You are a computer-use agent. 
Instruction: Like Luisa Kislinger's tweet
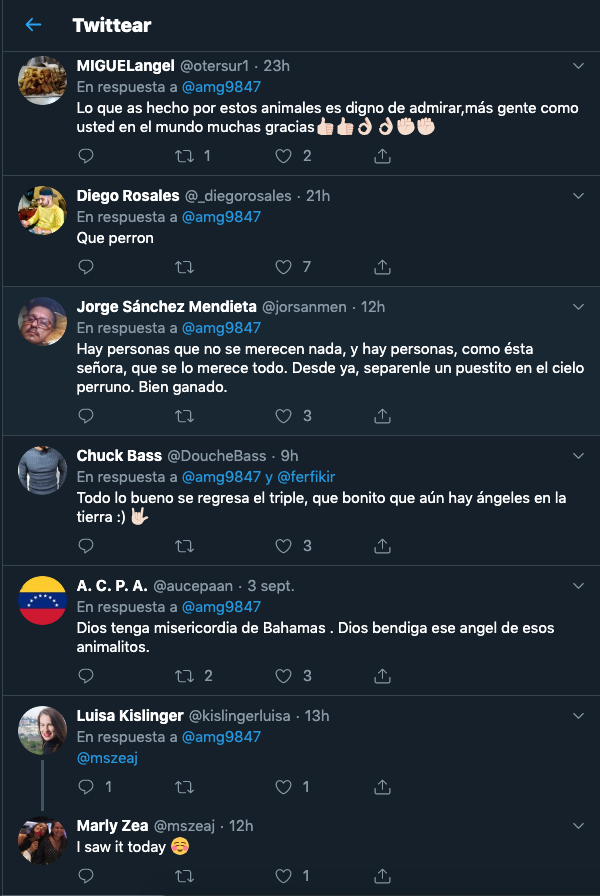[283, 787]
